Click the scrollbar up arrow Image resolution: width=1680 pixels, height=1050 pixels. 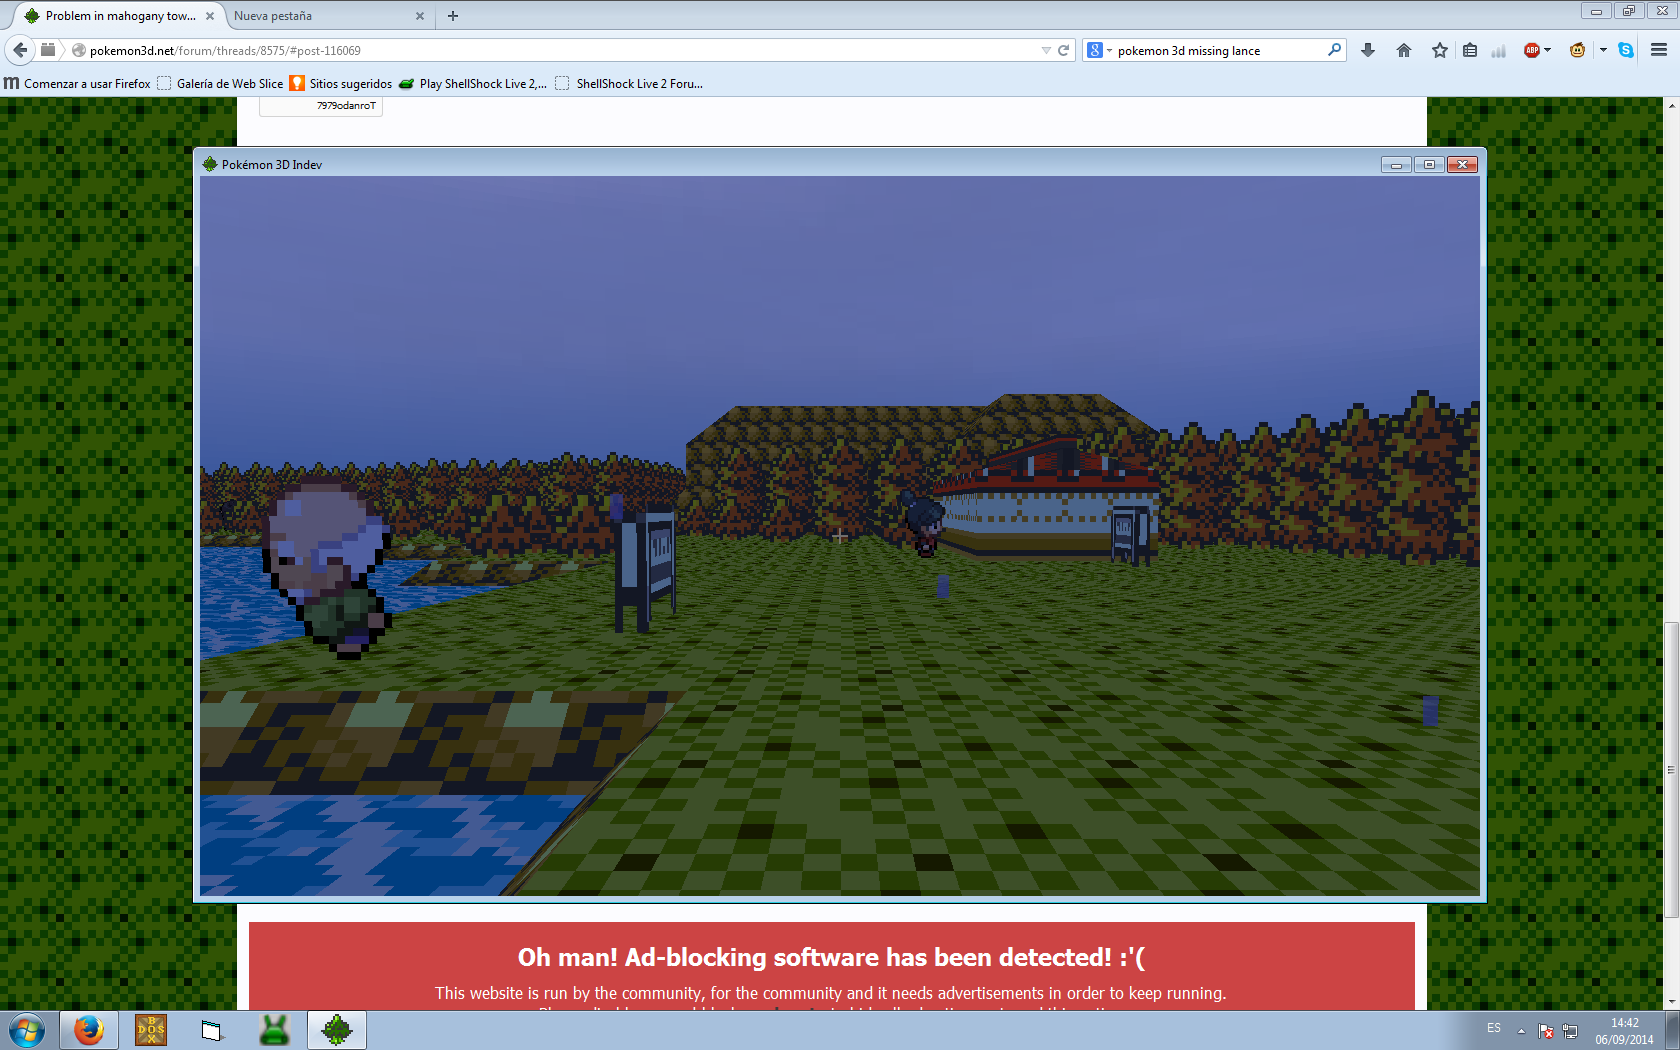click(1671, 104)
